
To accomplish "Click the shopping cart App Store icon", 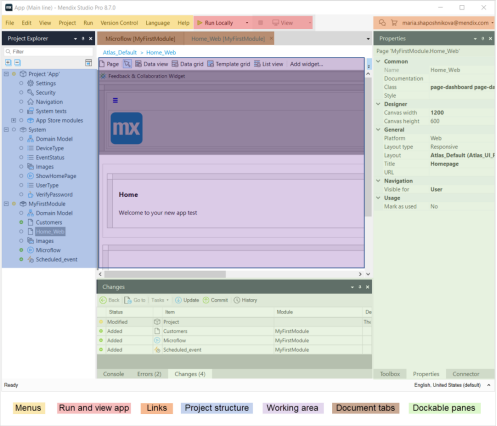I will pyautogui.click(x=394, y=23).
